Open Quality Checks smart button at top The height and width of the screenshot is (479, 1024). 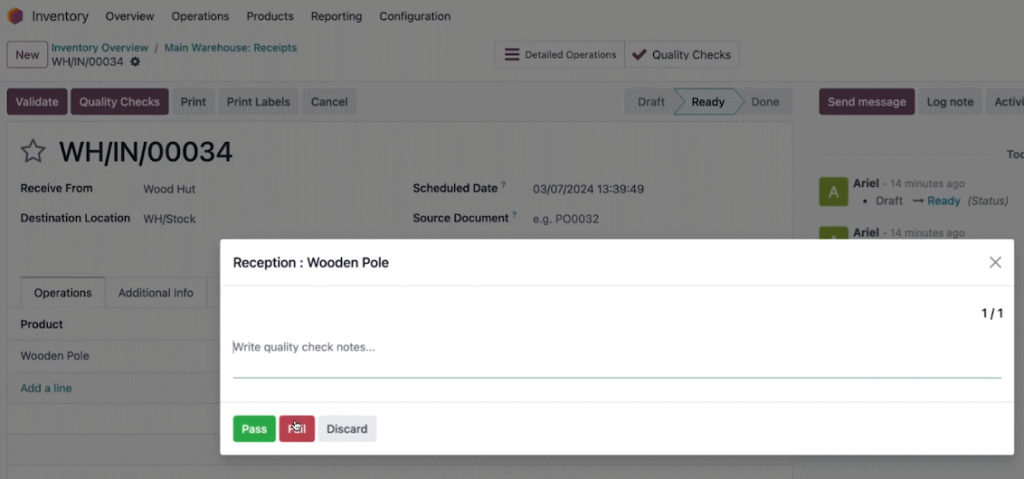(682, 55)
